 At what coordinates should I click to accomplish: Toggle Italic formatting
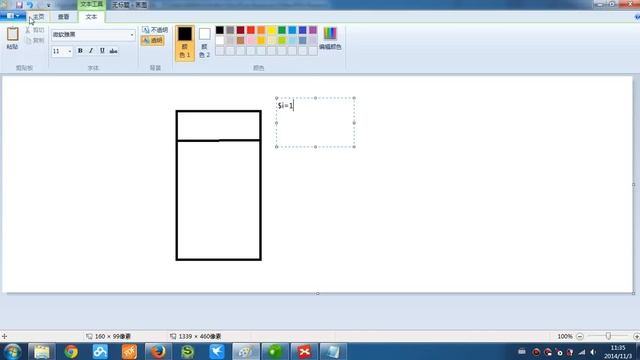(91, 51)
